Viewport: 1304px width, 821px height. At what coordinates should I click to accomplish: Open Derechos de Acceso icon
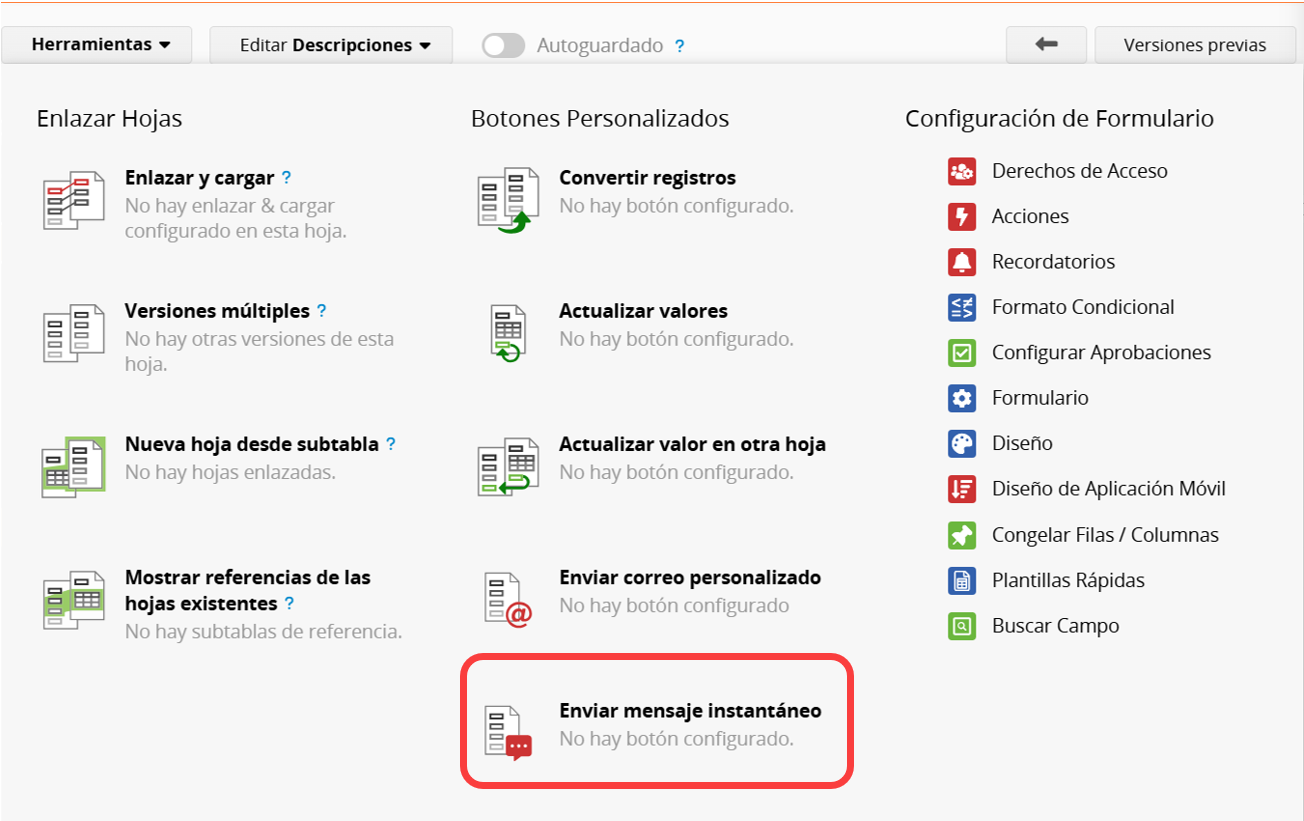coord(961,171)
